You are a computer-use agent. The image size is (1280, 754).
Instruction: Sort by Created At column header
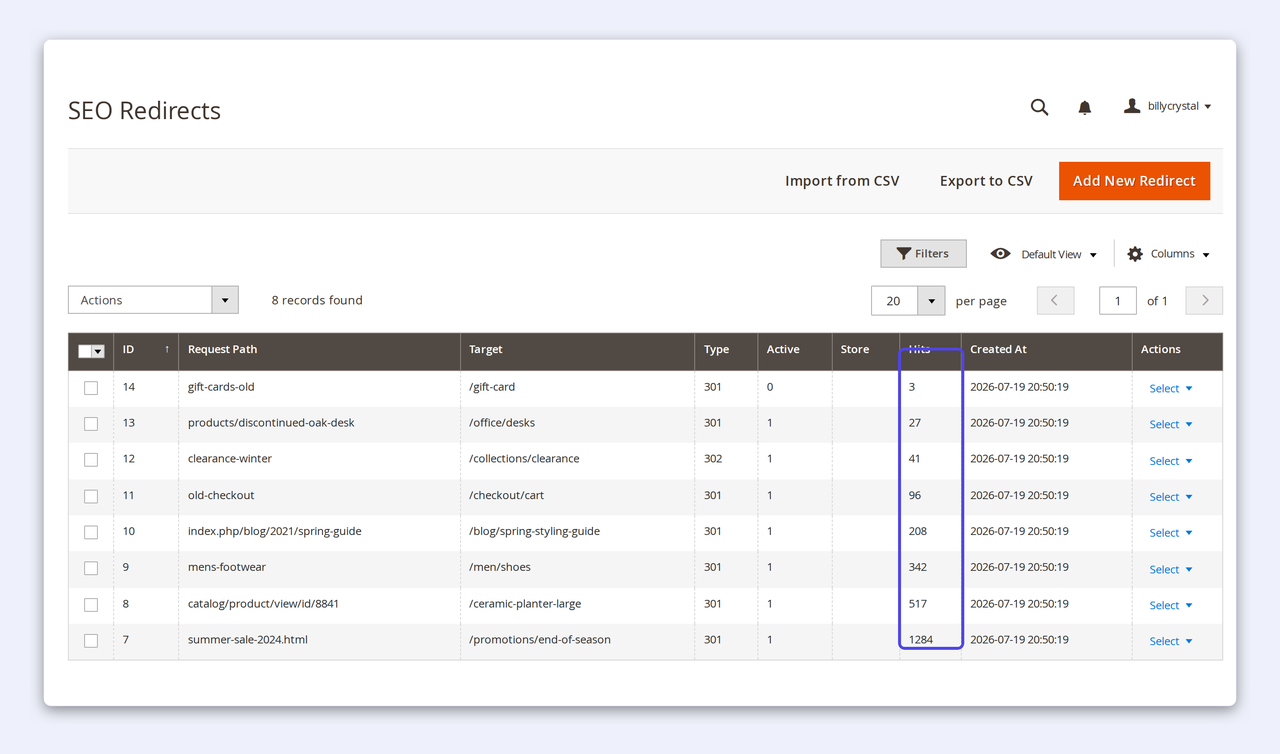(1047, 350)
